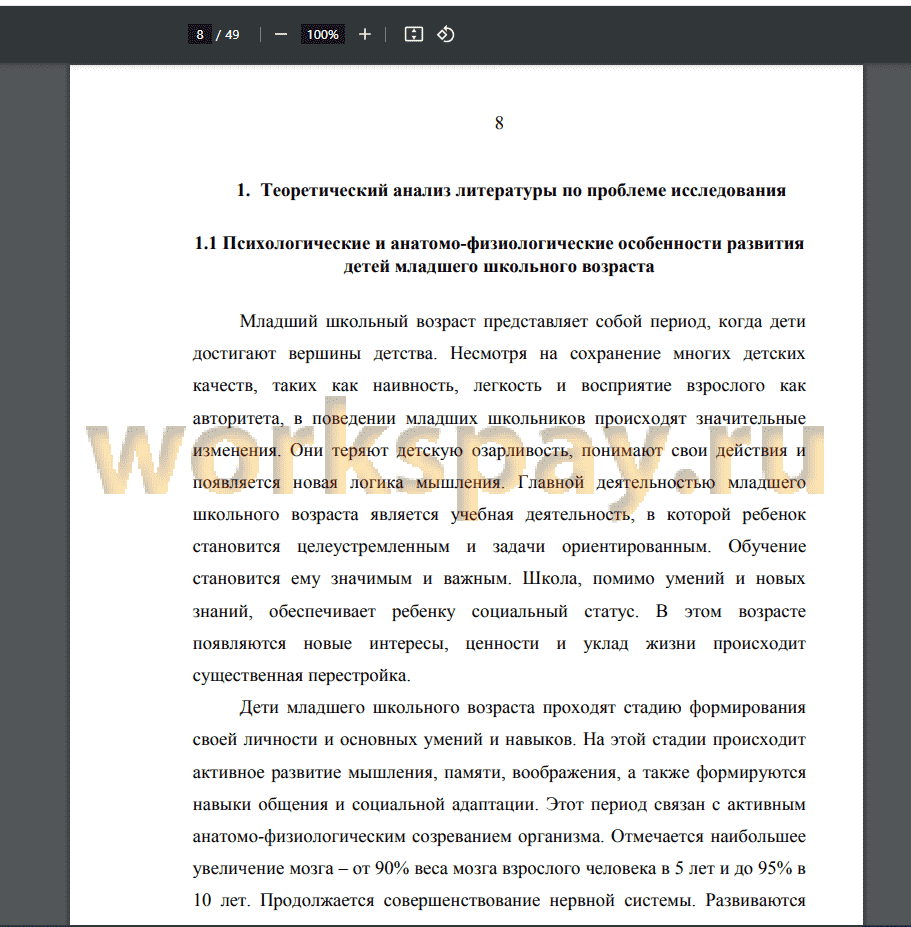Click the line starting "10 лет. Продолжается совершенствование"
Image resolution: width=911 pixels, height=927 pixels.
point(499,900)
